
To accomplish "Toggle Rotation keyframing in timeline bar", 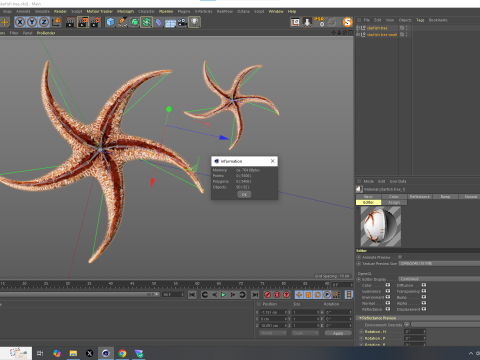I will click(318, 295).
